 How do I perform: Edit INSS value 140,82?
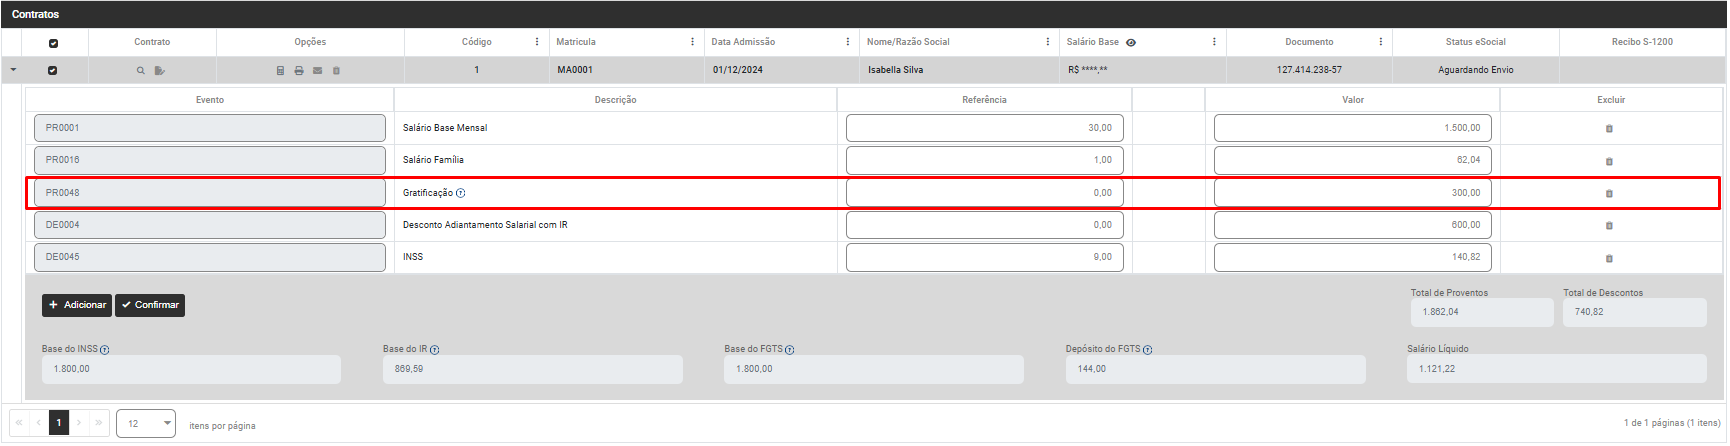pyautogui.click(x=1353, y=257)
